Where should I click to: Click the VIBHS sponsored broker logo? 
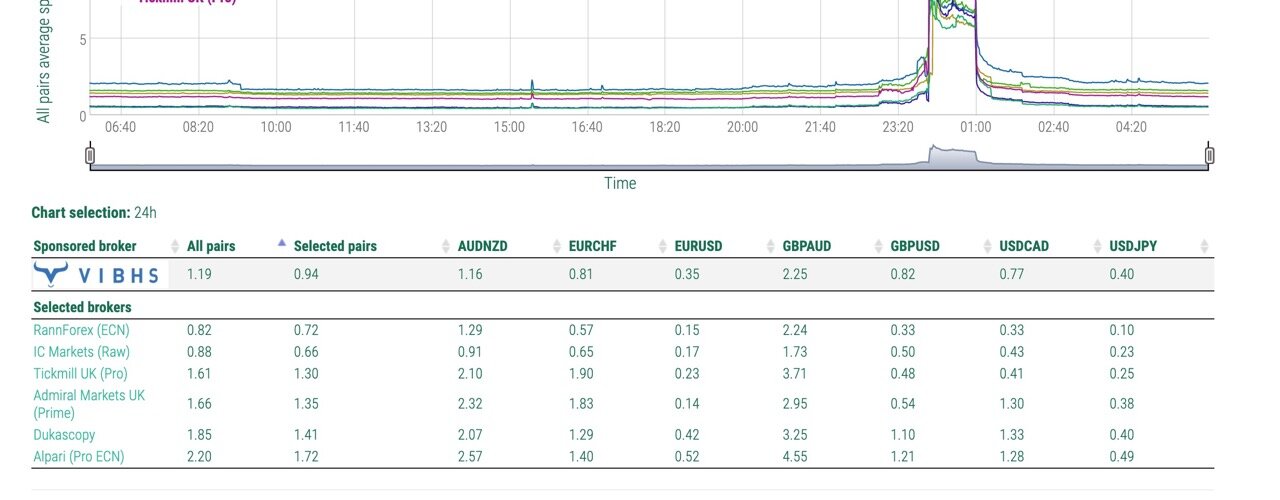96,274
